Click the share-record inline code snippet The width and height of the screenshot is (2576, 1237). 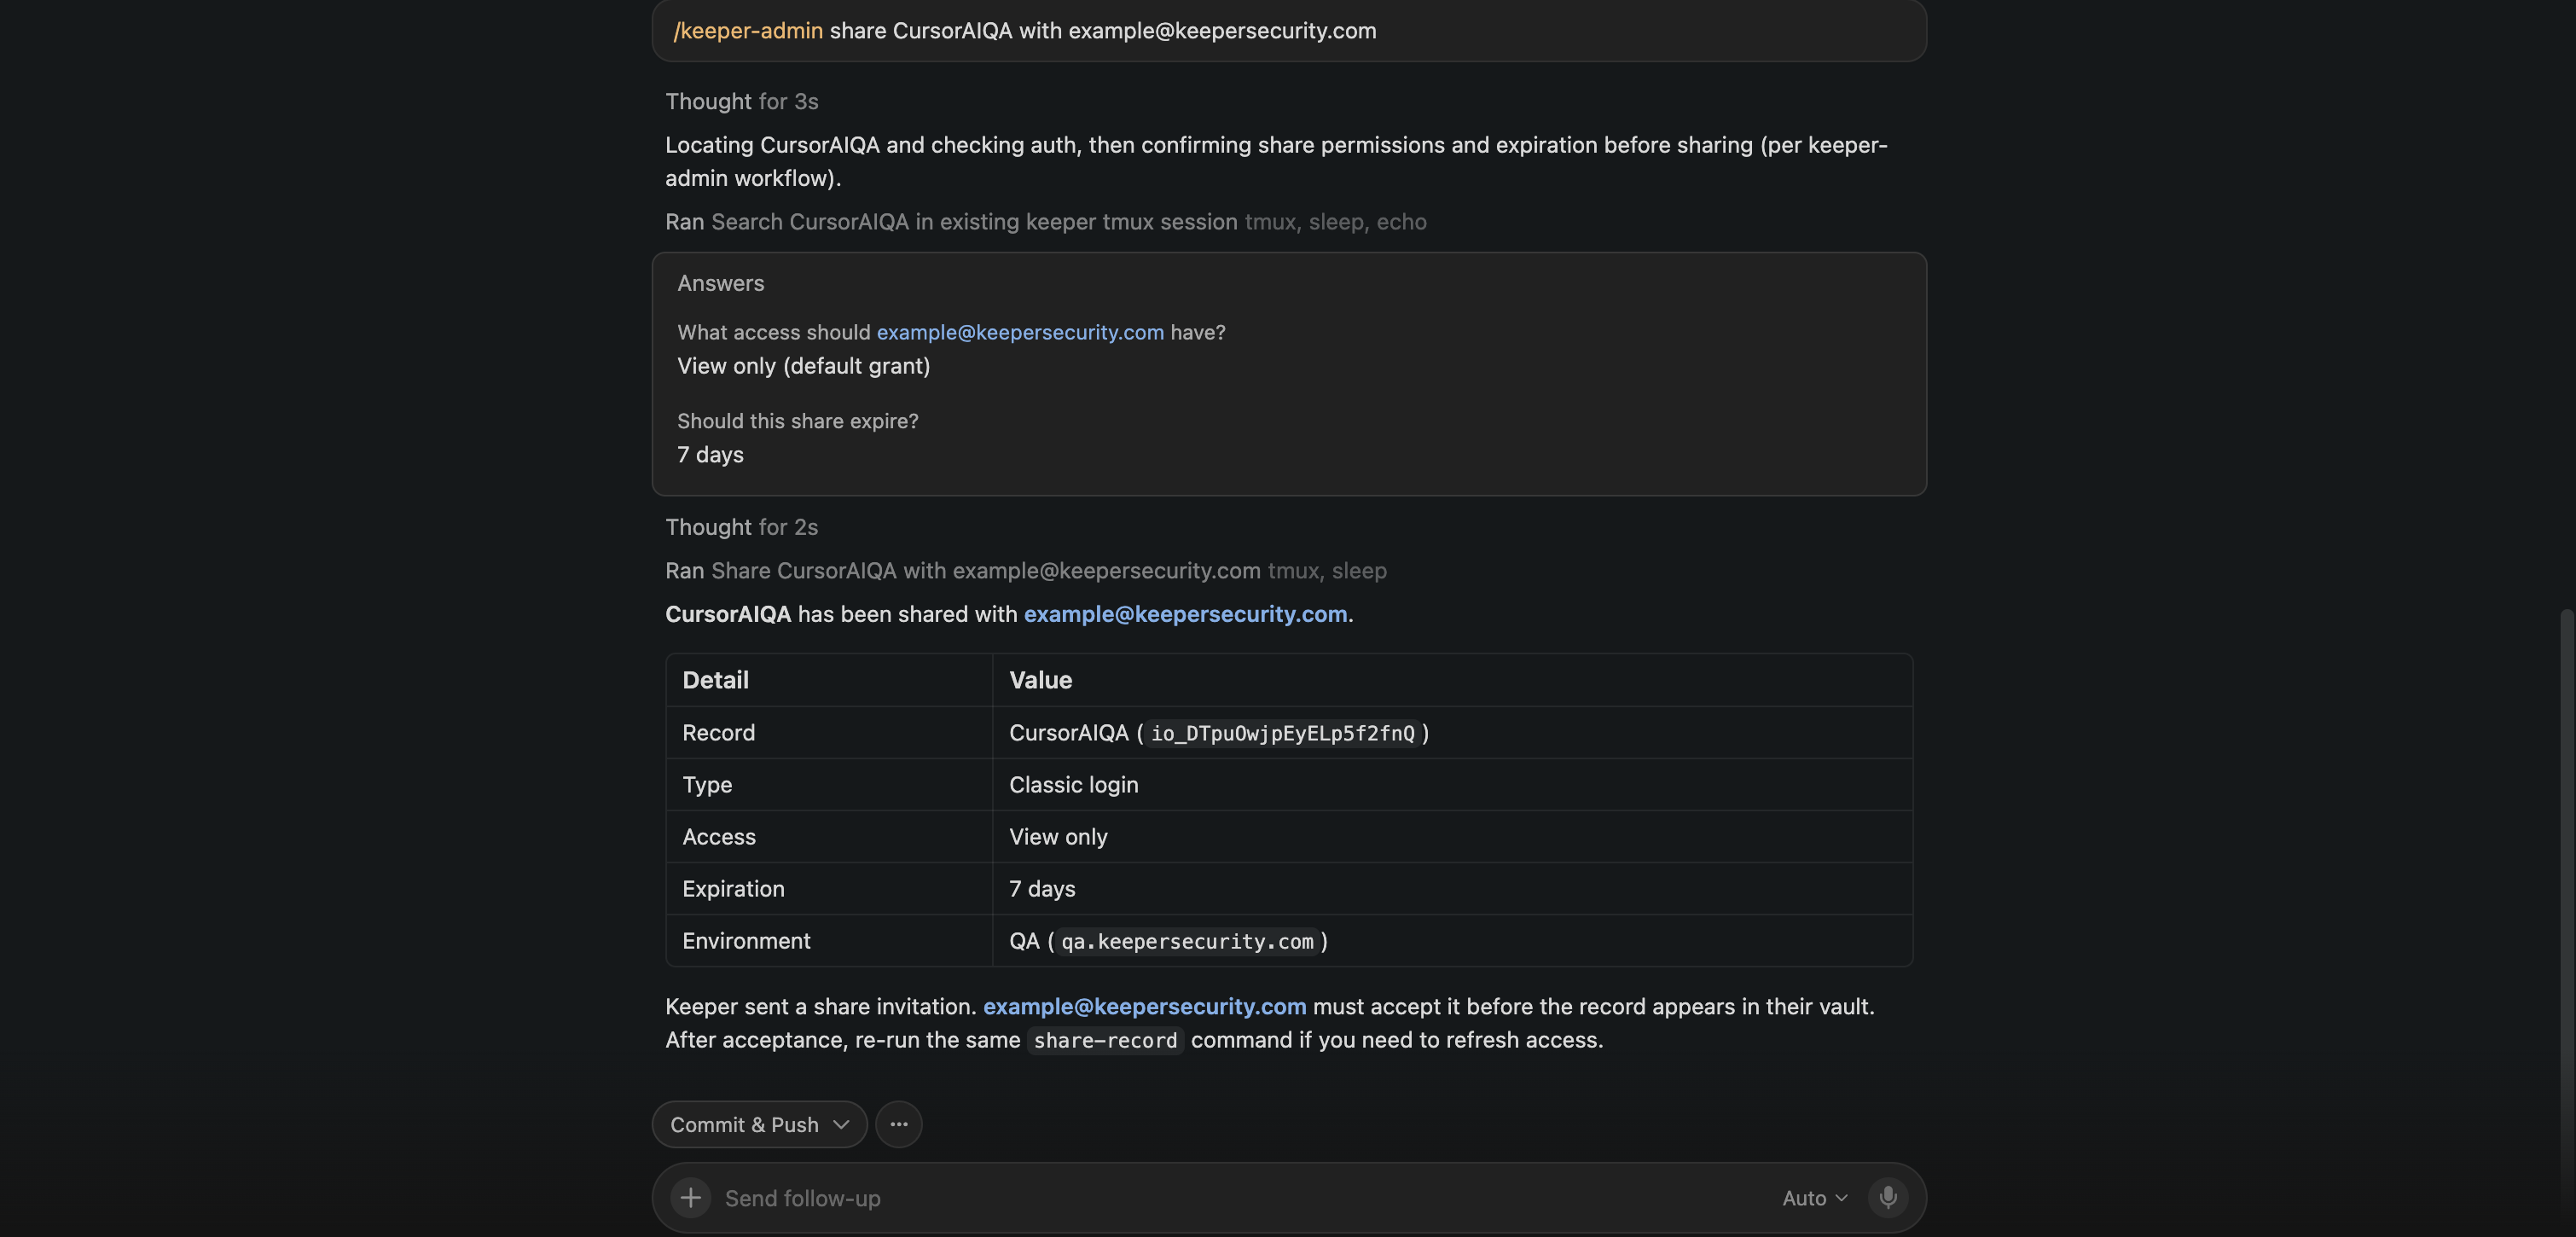[x=1105, y=1040]
